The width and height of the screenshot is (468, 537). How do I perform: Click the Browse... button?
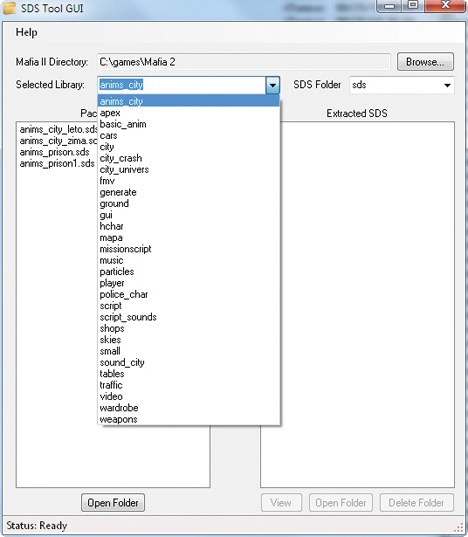(x=425, y=62)
